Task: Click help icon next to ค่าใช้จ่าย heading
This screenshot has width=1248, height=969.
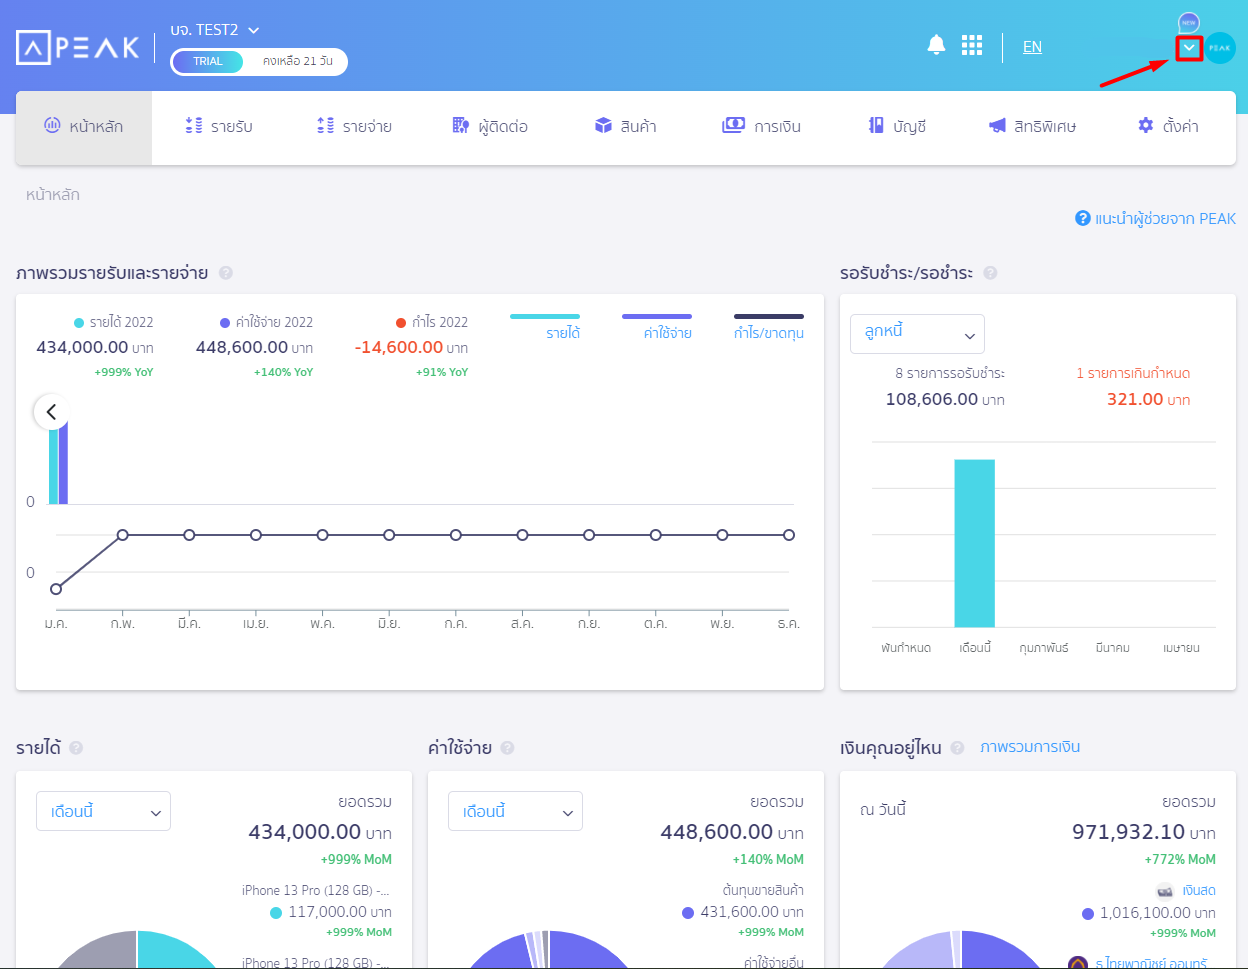Action: click(507, 748)
